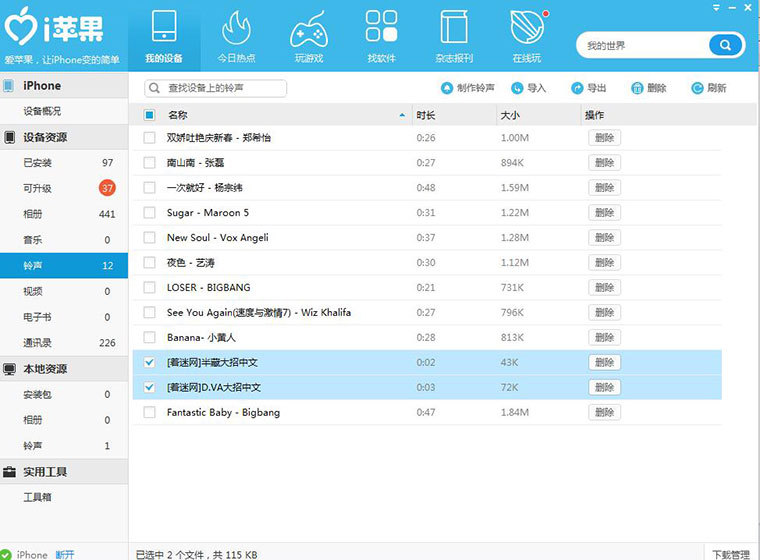Open the 今日热点 flame tab
Screen dimensions: 760x560
(x=236, y=36)
